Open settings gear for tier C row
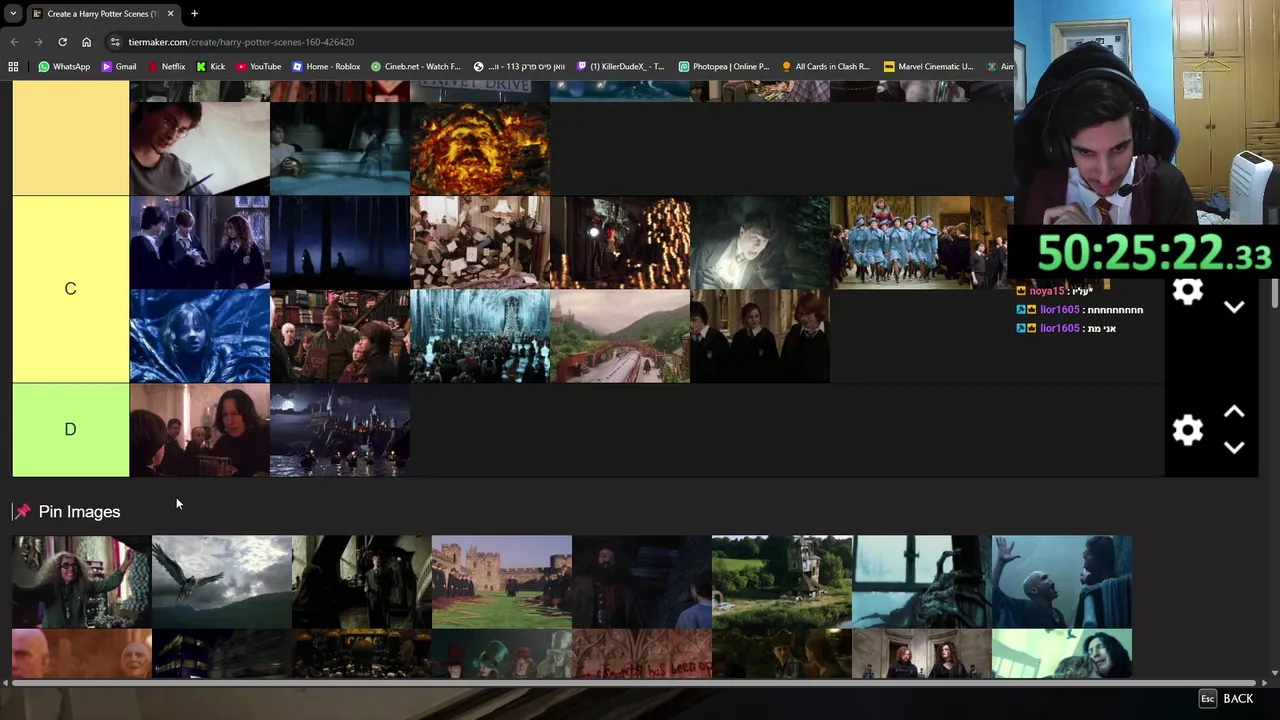 coord(1187,291)
